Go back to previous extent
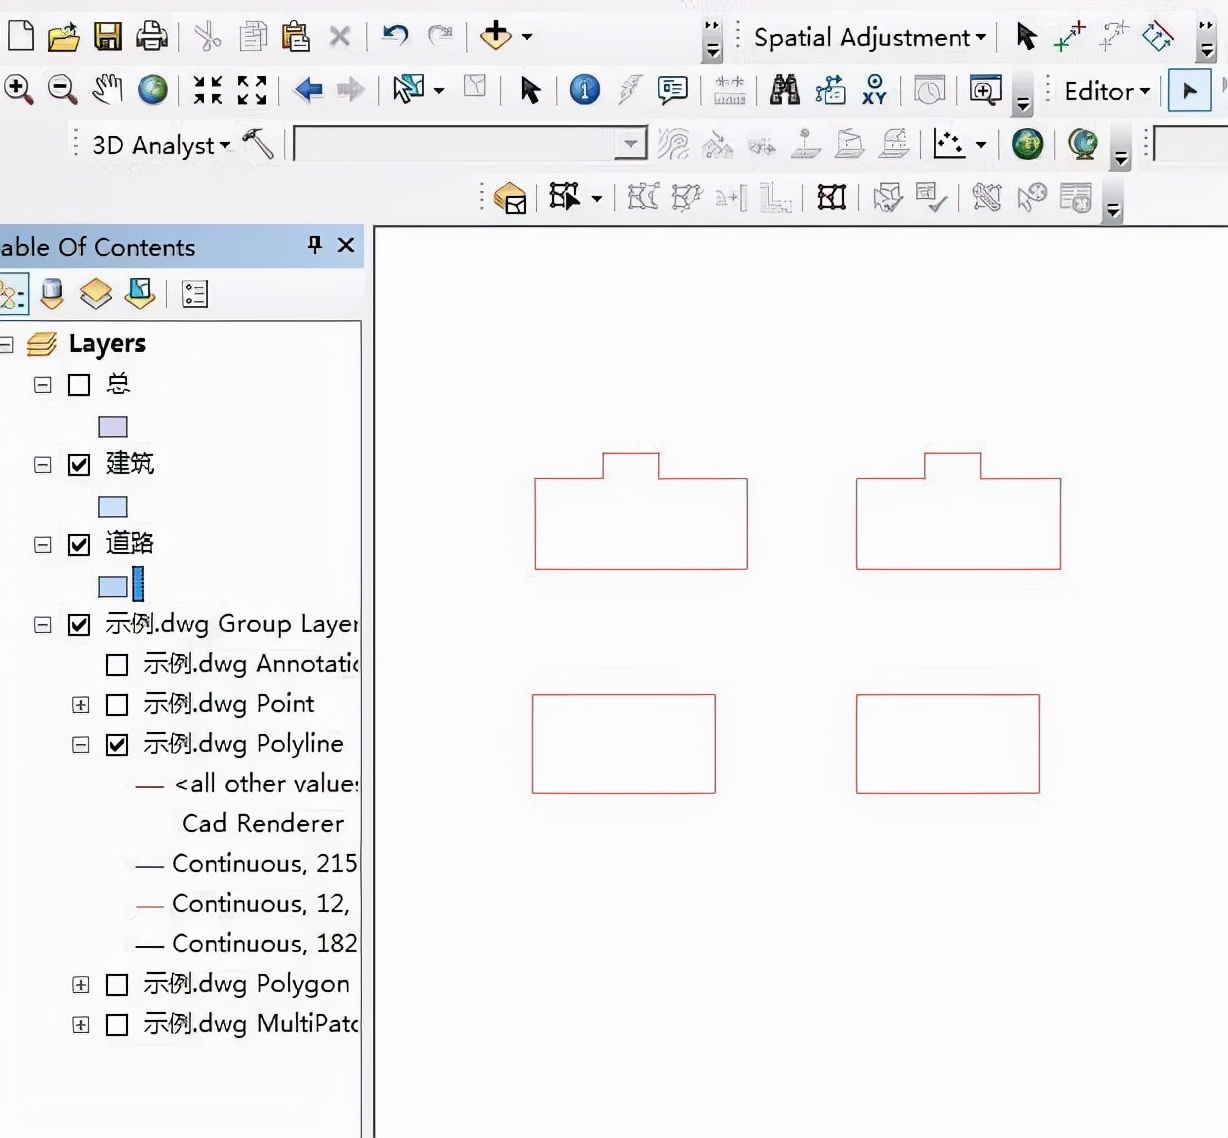The height and width of the screenshot is (1138, 1228). (x=308, y=90)
